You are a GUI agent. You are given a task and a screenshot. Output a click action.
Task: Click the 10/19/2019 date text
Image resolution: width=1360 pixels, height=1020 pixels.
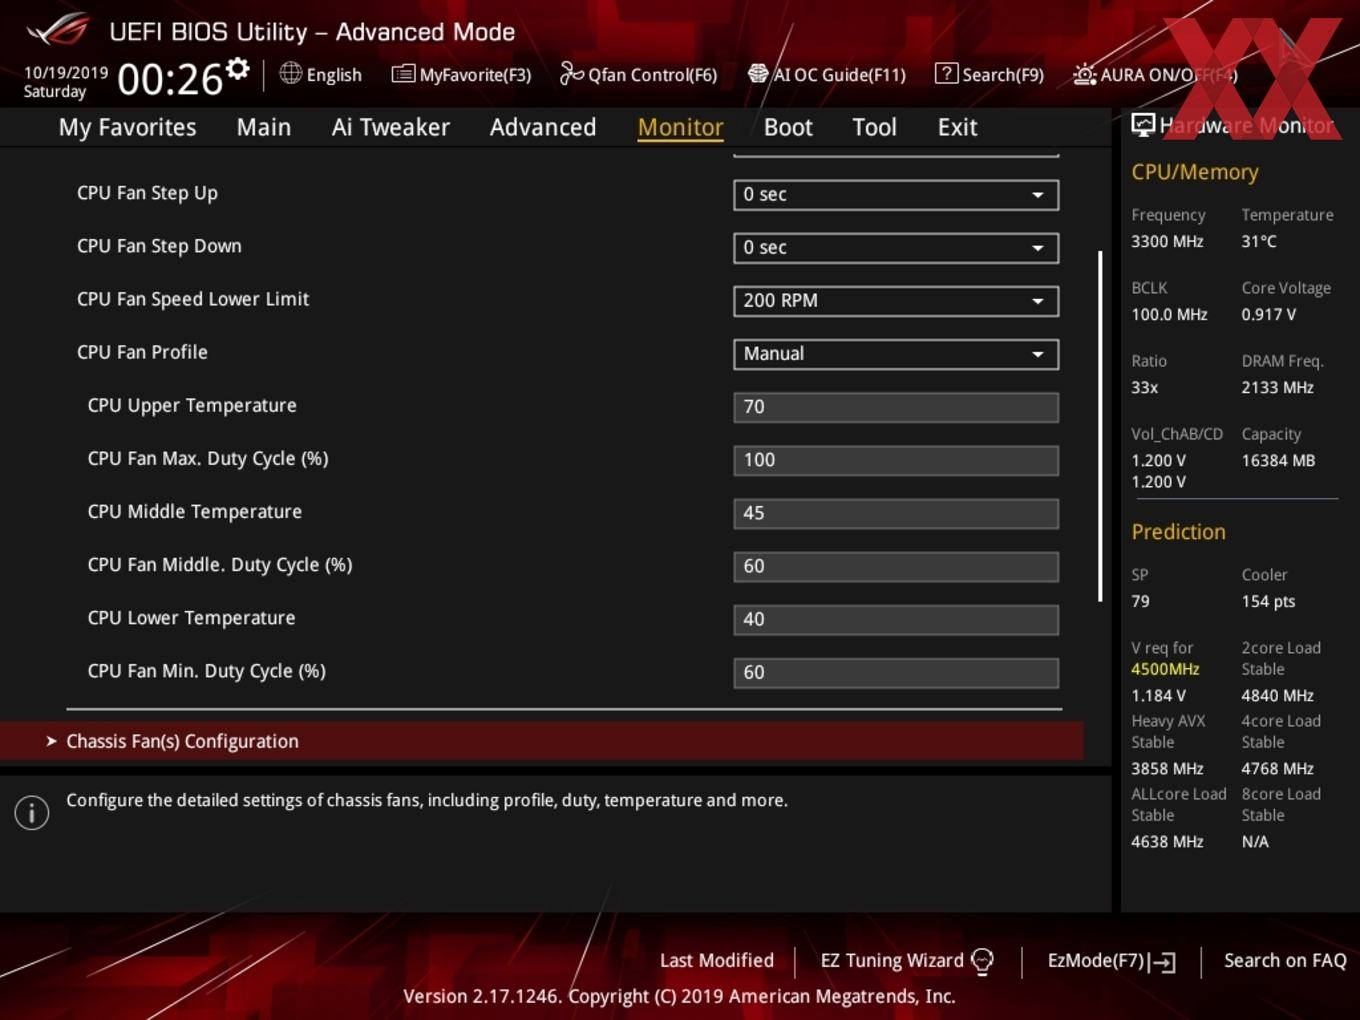[x=66, y=73]
